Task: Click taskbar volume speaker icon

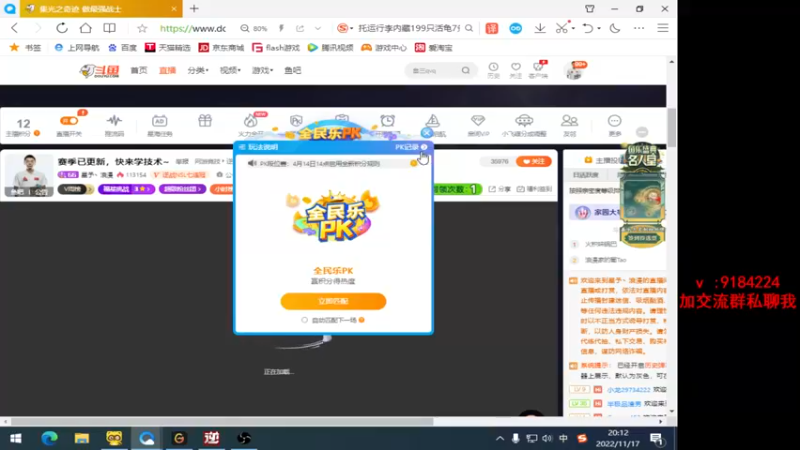Action: click(x=547, y=438)
